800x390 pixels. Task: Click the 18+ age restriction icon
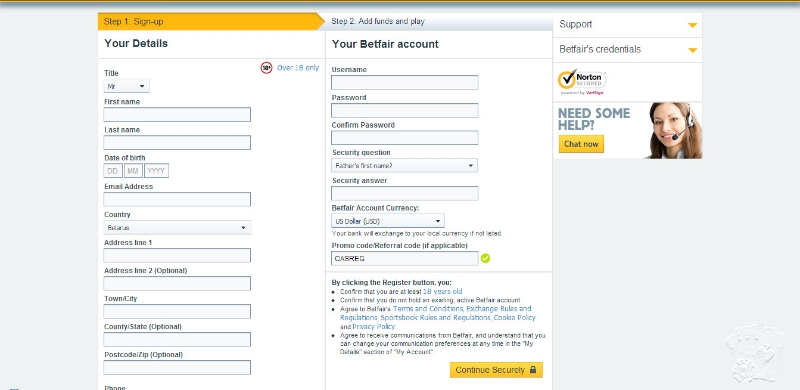tap(266, 67)
